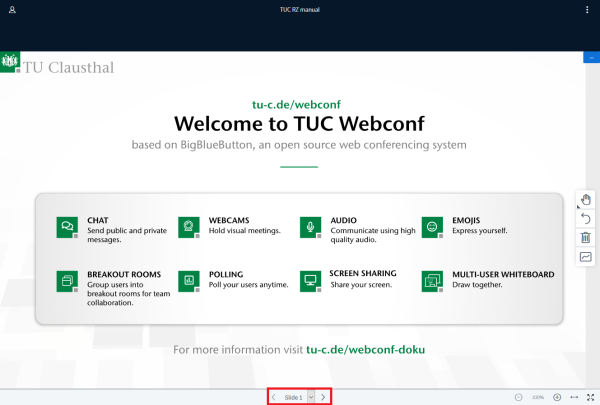The width and height of the screenshot is (600, 405).
Task: Undo last whiteboard annotation
Action: 586,219
